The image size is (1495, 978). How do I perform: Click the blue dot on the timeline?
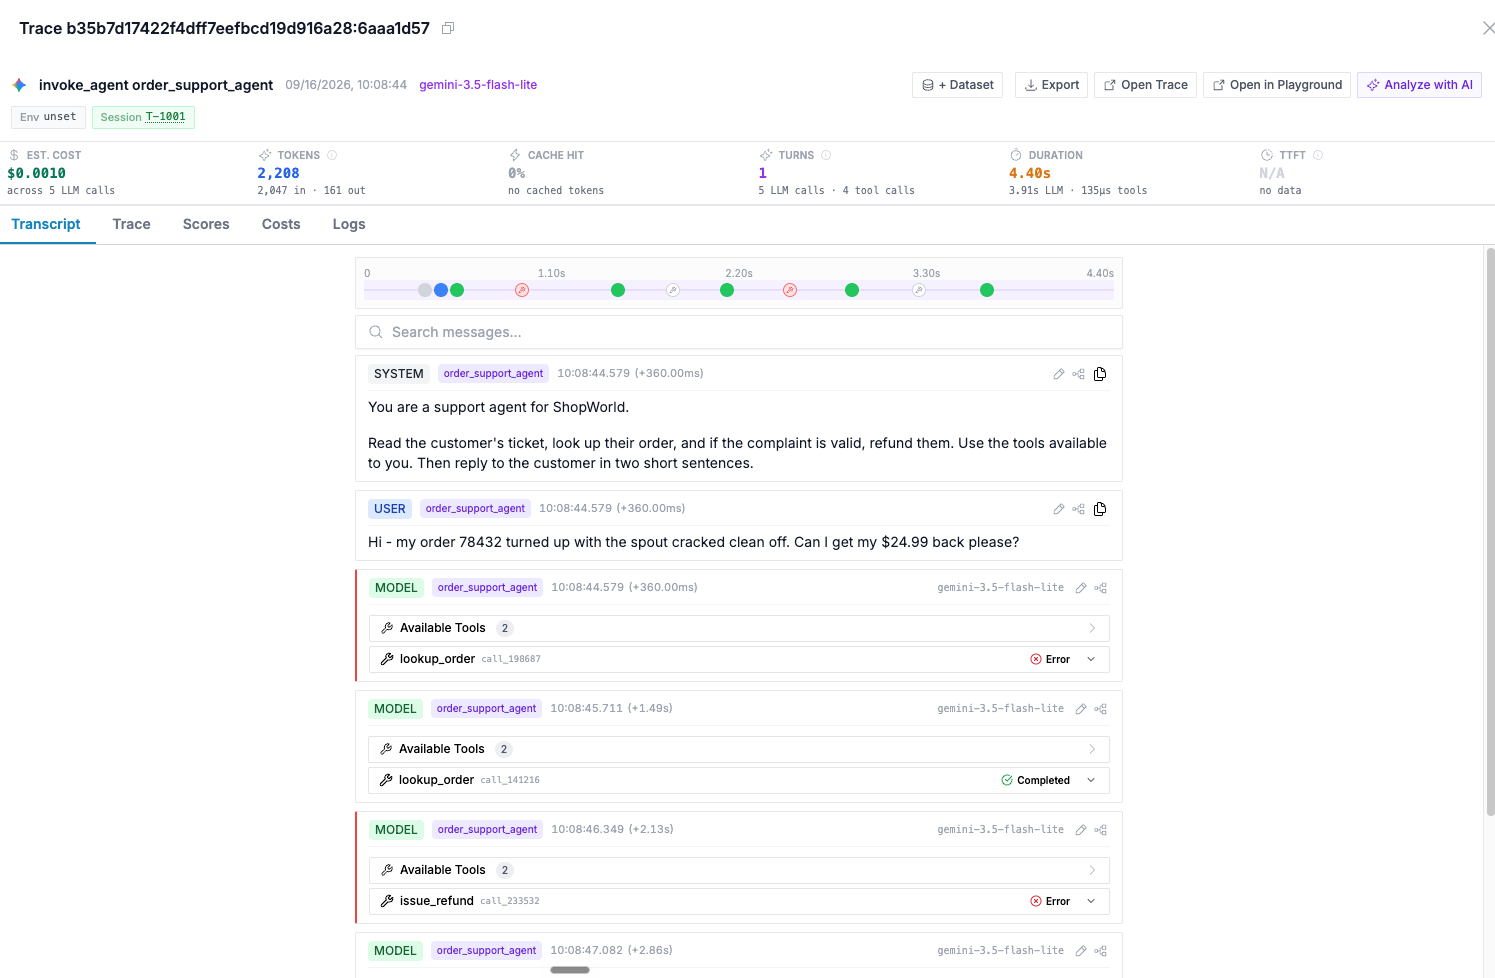coord(441,290)
